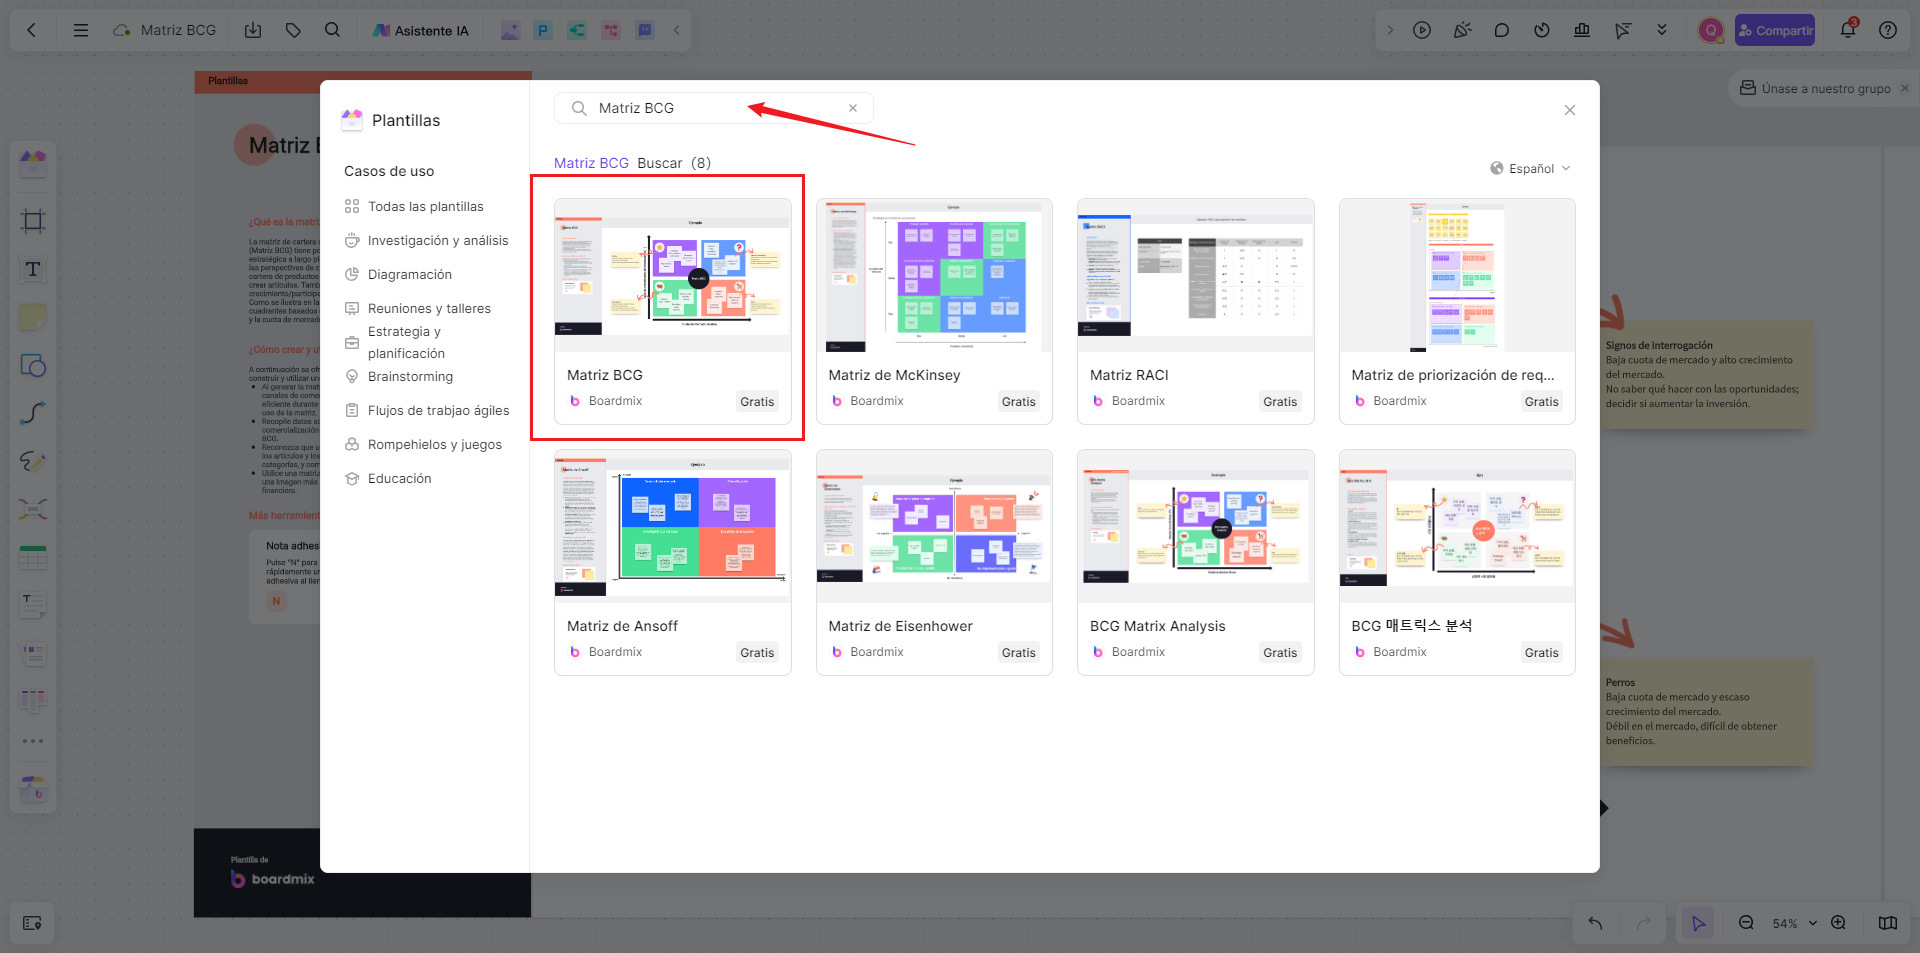
Task: Click the blue P presentation icon
Action: click(543, 31)
